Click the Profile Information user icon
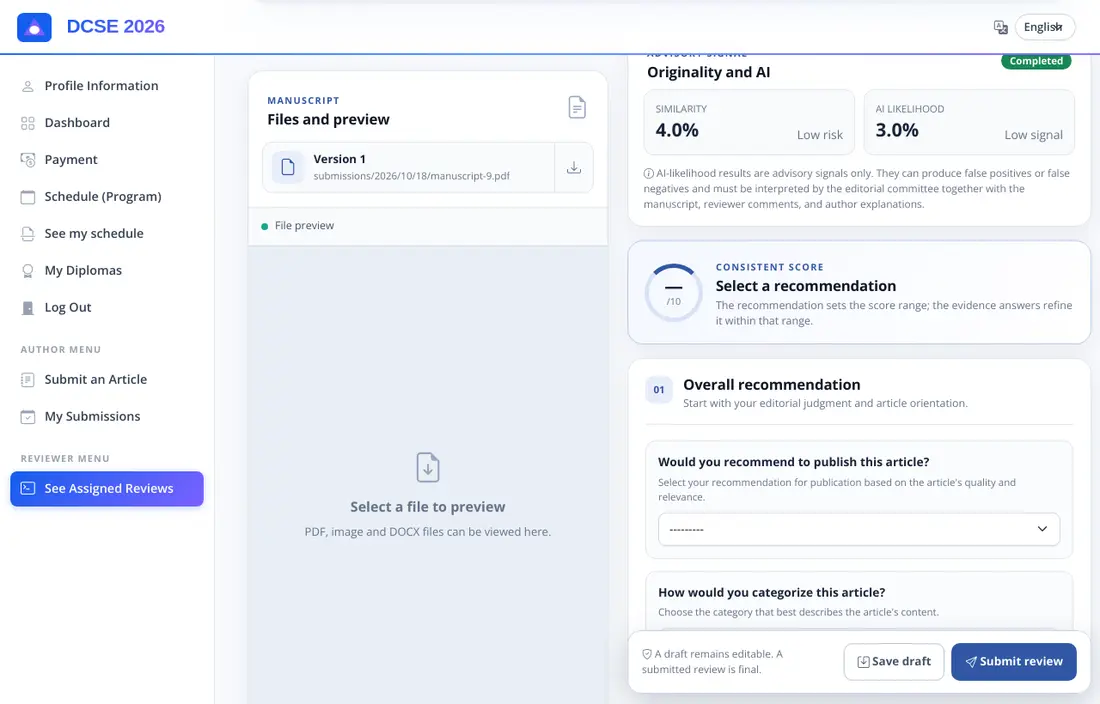The height and width of the screenshot is (704, 1100). coord(28,86)
